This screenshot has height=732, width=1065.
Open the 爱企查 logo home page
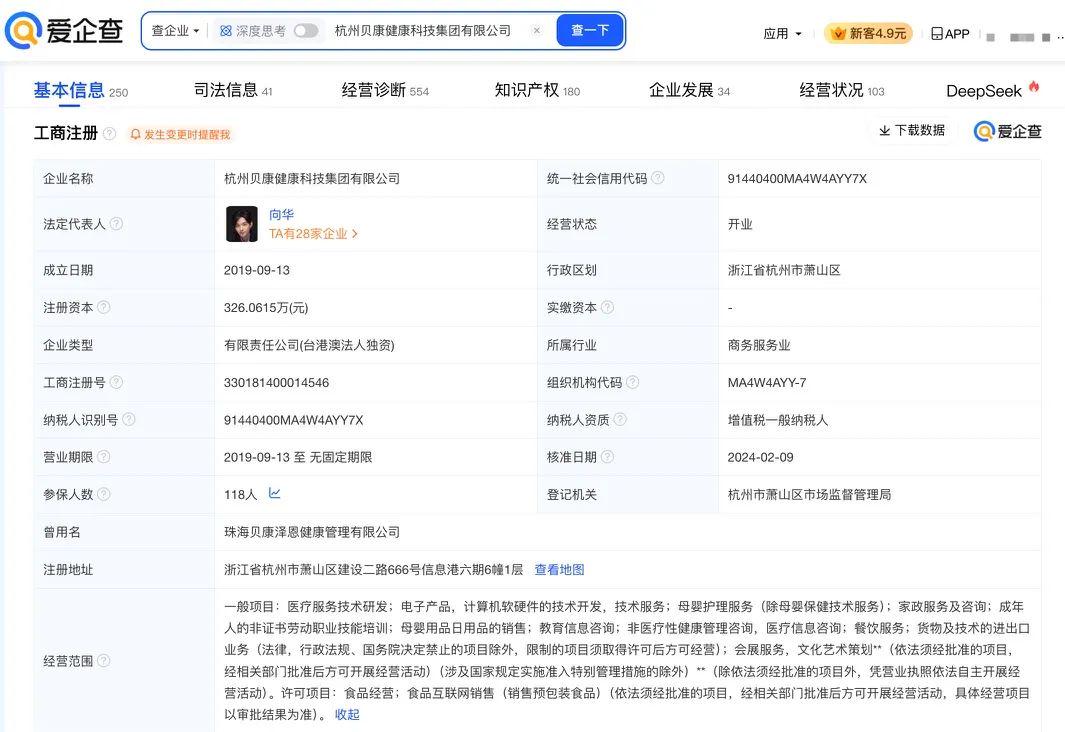click(64, 31)
